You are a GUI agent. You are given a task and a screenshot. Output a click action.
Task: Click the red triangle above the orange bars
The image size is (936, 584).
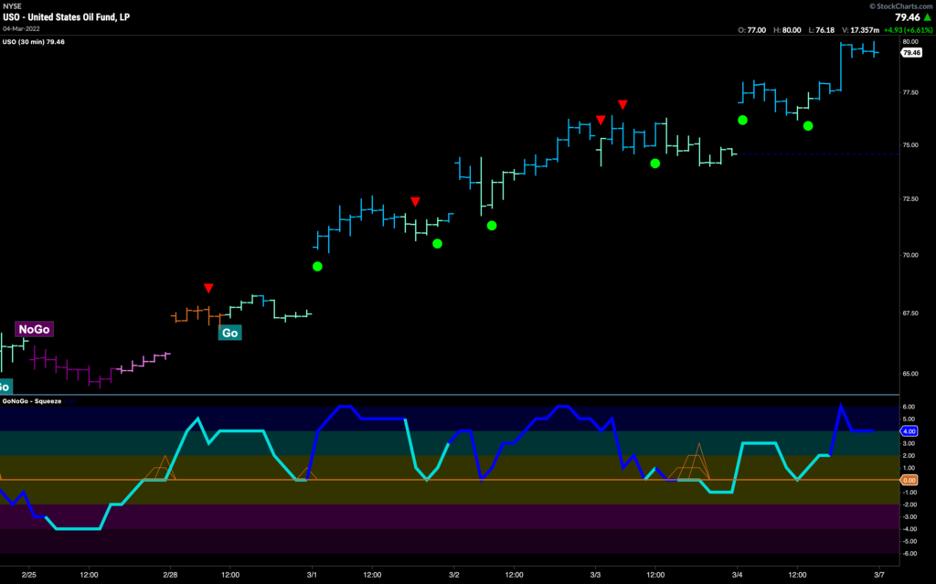(x=208, y=288)
